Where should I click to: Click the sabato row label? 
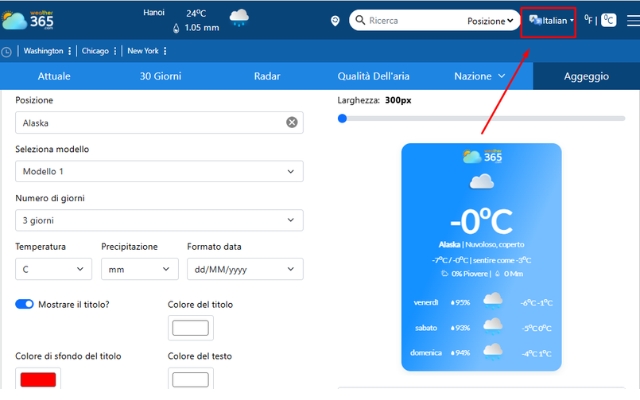click(x=426, y=328)
